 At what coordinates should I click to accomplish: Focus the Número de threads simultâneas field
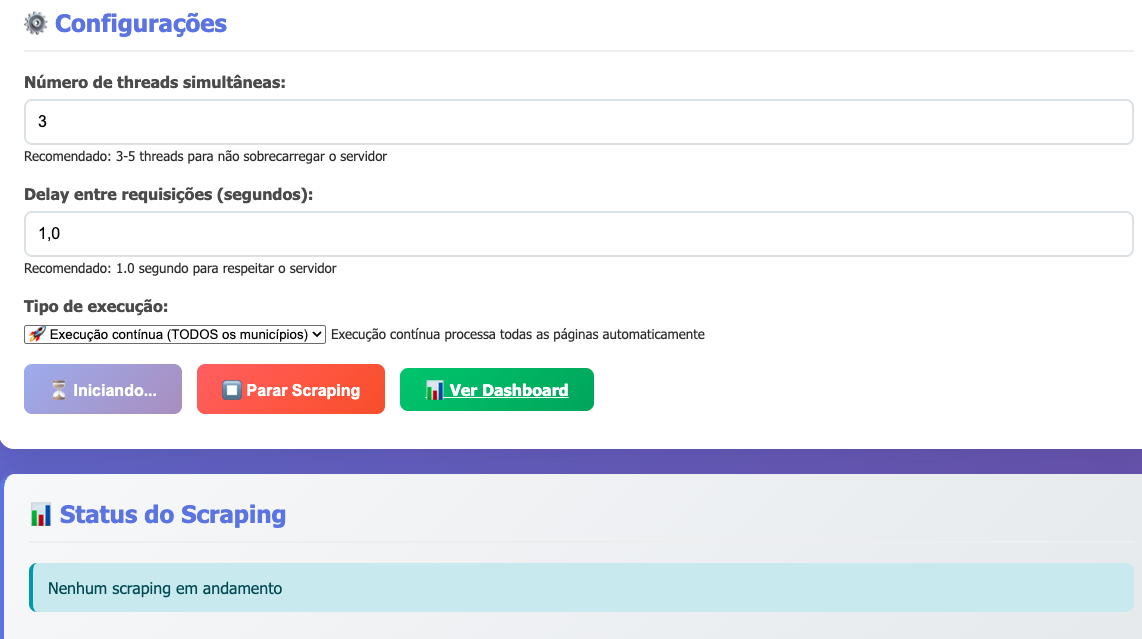(x=578, y=122)
